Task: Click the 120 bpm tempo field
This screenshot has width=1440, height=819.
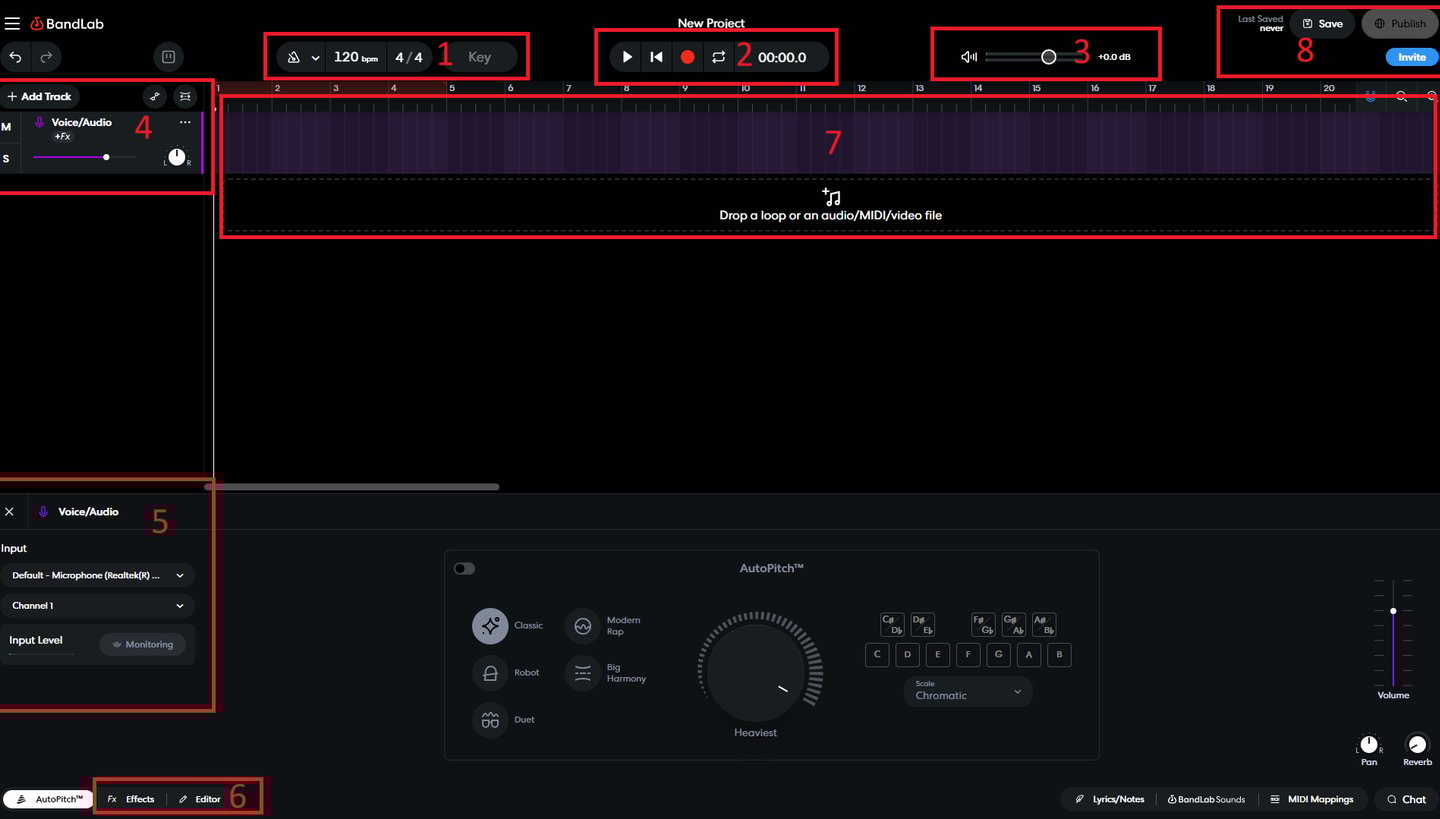Action: point(356,57)
